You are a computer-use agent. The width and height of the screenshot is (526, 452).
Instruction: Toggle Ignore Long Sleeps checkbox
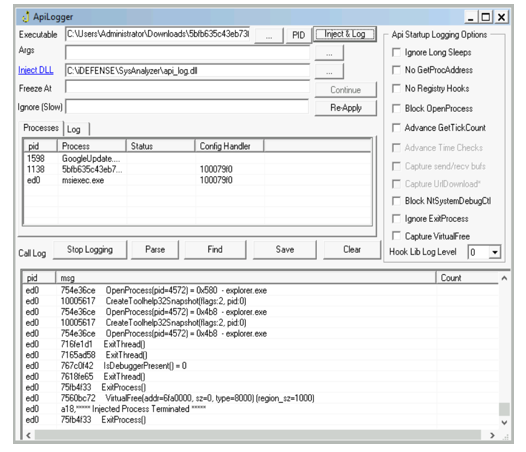(x=396, y=52)
